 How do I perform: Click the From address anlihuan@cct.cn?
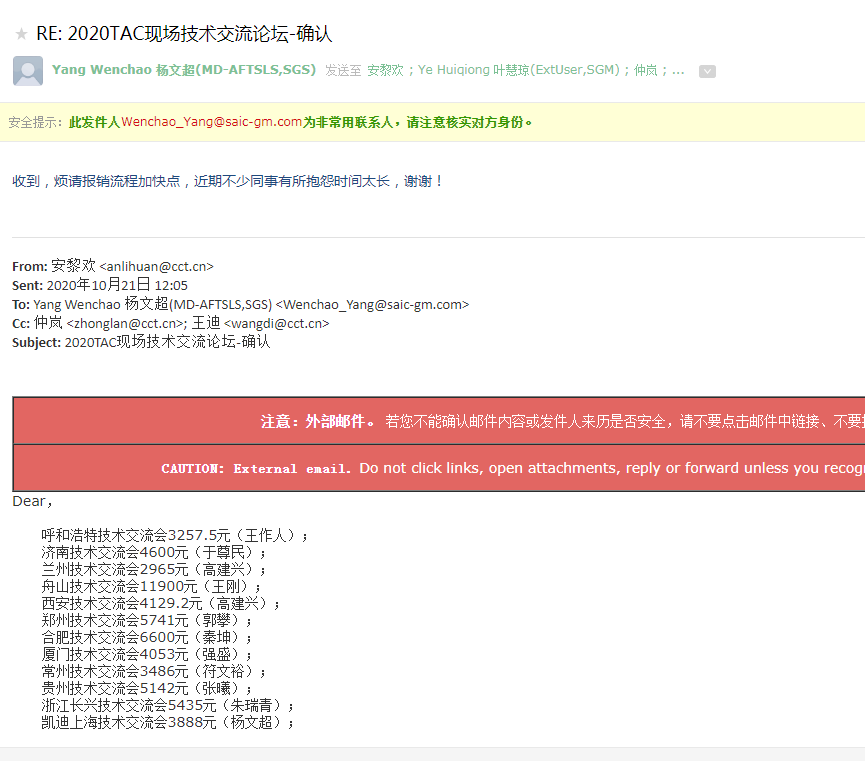pyautogui.click(x=157, y=267)
